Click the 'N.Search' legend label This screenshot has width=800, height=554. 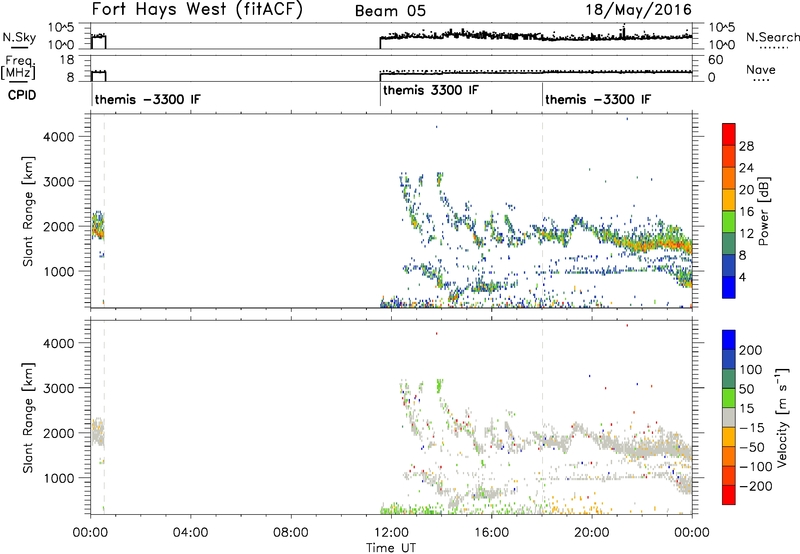tap(772, 37)
